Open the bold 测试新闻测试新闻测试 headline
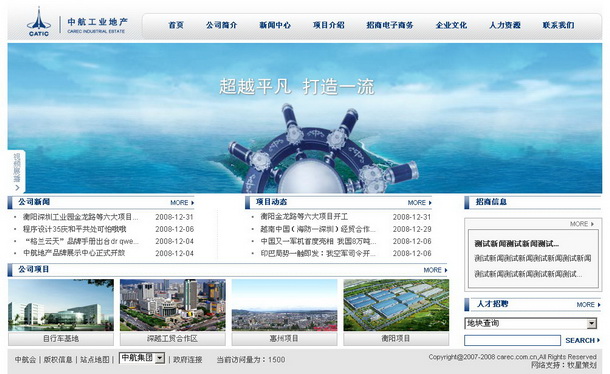The image size is (610, 374). (x=517, y=244)
